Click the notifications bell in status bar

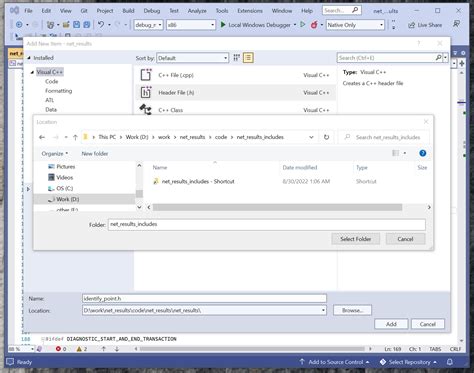(450, 362)
